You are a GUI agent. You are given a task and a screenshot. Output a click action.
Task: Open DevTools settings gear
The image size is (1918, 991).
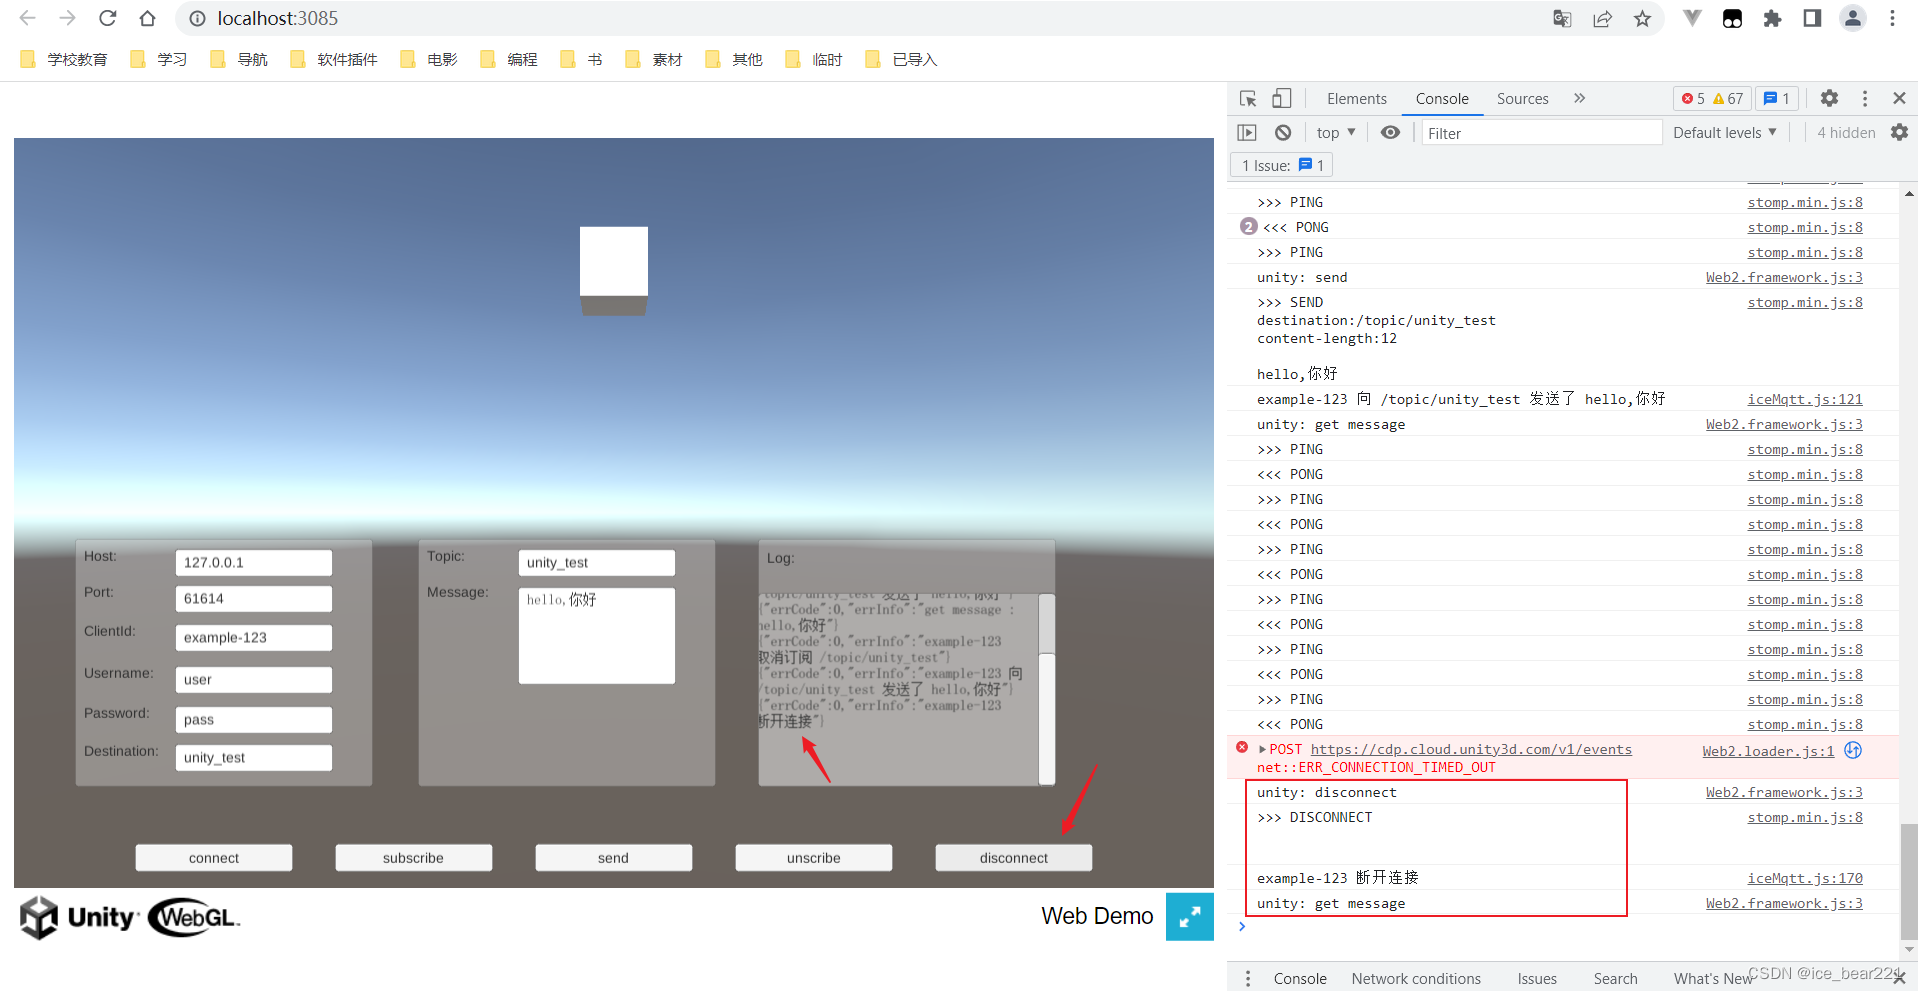[x=1829, y=98]
